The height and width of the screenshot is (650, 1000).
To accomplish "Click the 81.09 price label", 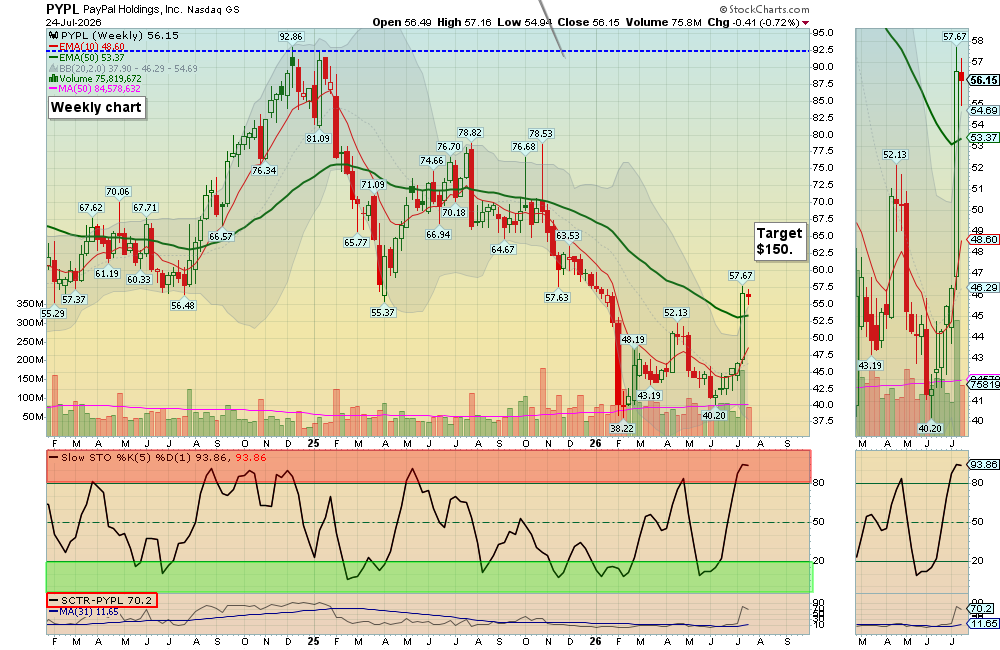I will pos(318,138).
